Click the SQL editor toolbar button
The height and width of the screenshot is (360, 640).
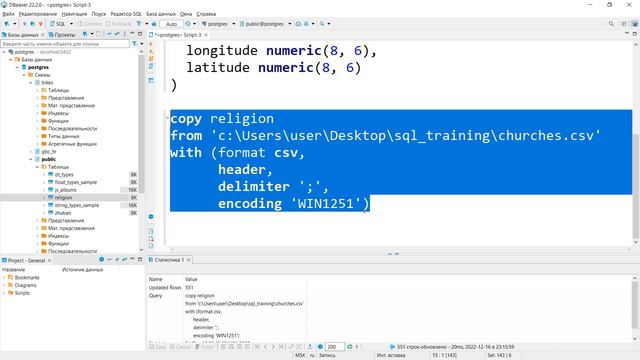[58, 24]
